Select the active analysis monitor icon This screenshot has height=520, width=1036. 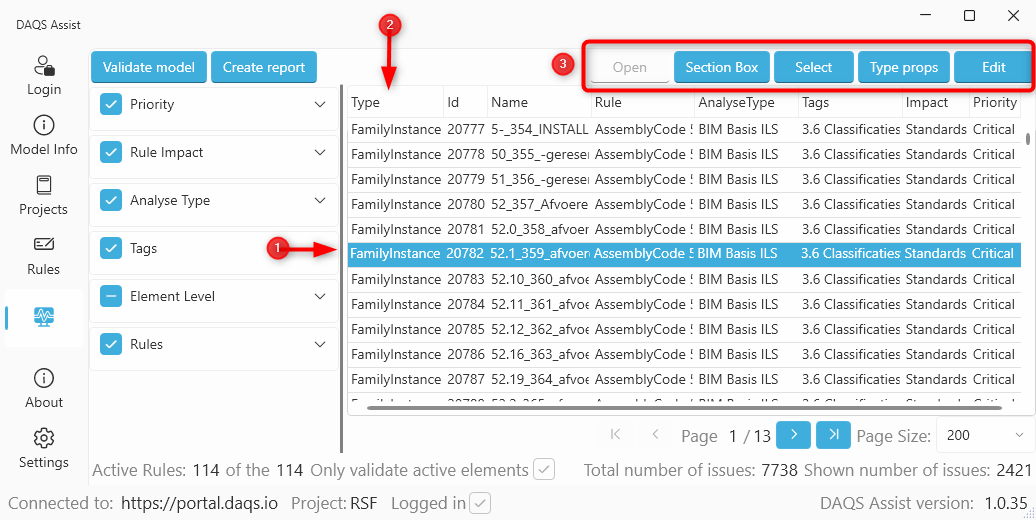pyautogui.click(x=44, y=316)
